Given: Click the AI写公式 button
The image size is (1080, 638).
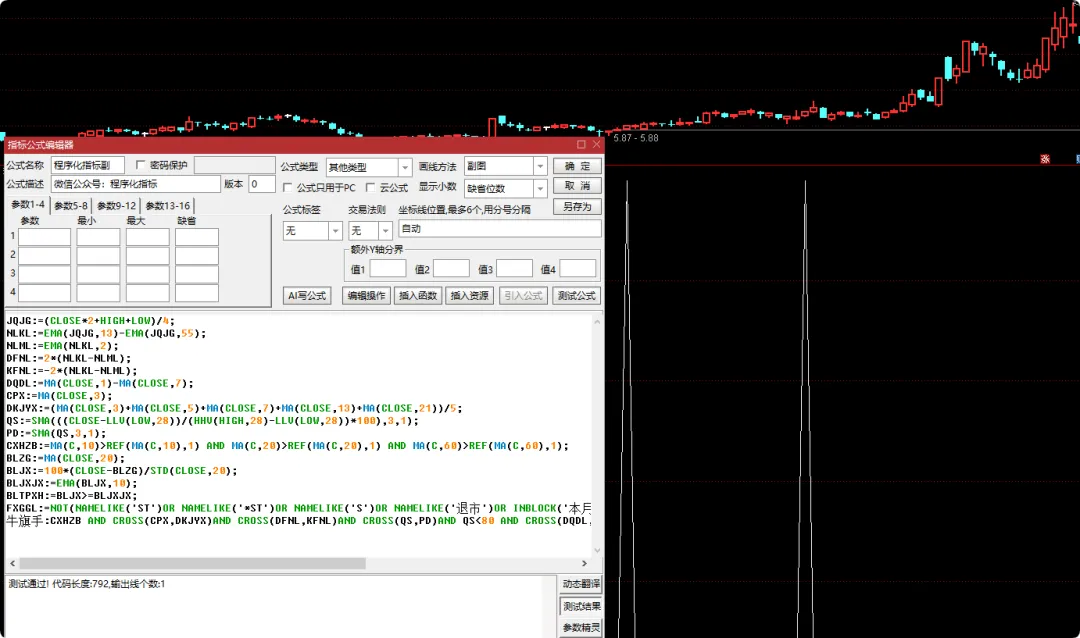Looking at the screenshot, I should tap(307, 296).
